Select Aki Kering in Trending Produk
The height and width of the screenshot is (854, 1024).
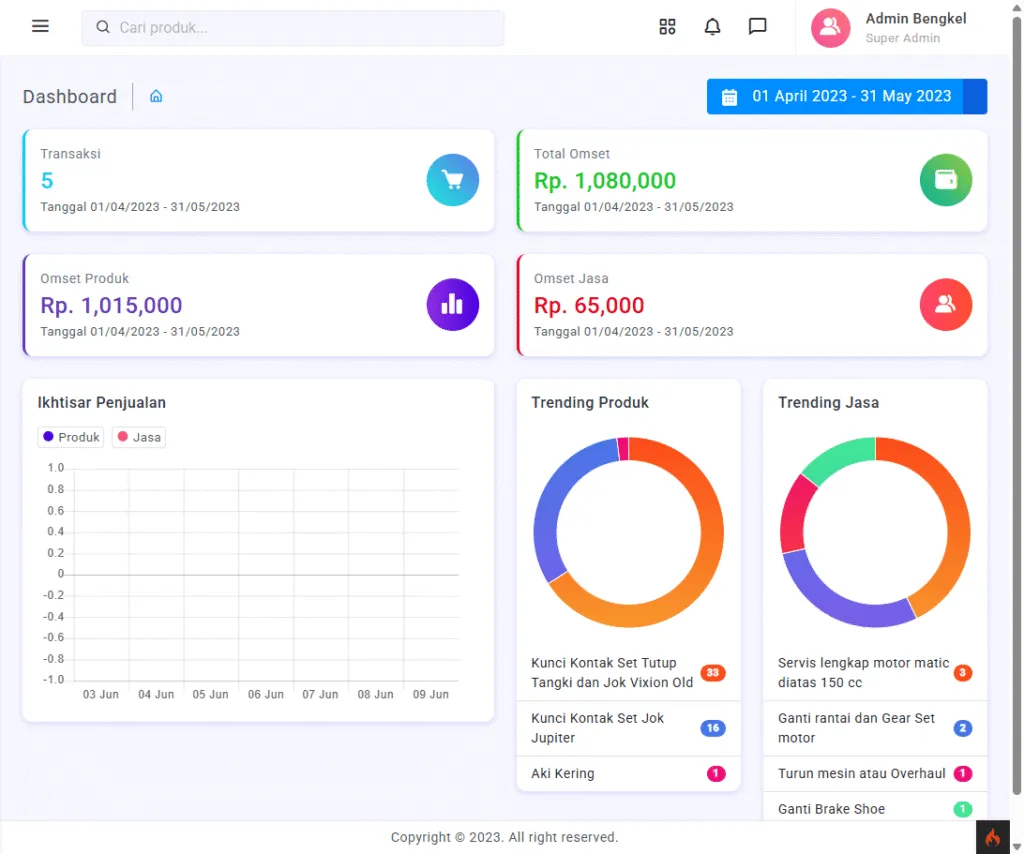[x=563, y=774]
